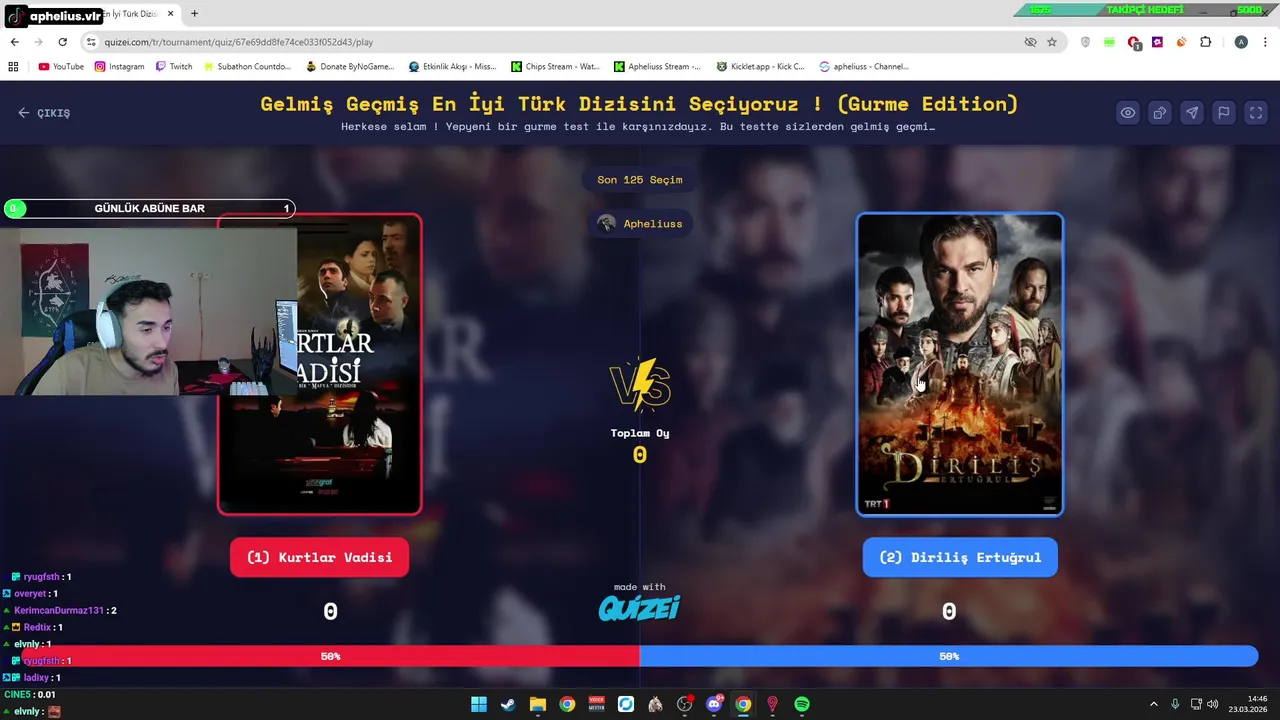The image size is (1280, 720).
Task: Open the Chips Stream bookmark
Action: point(555,67)
